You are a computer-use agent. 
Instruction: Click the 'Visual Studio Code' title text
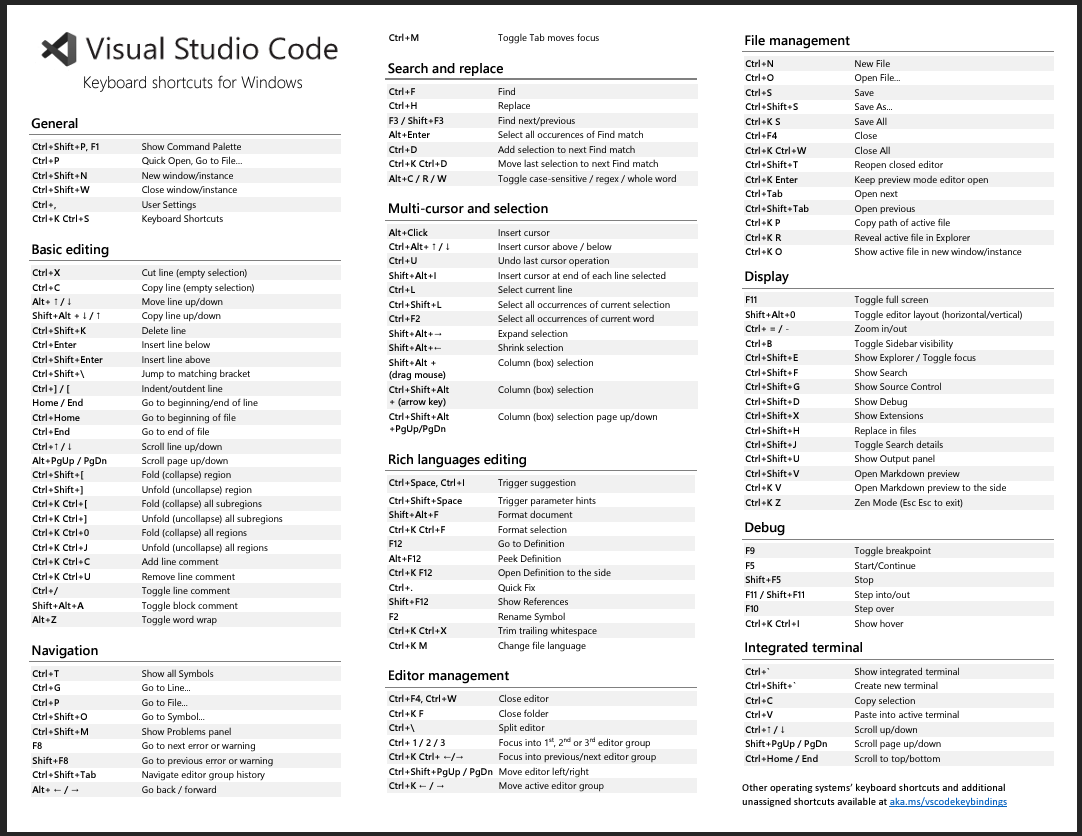point(212,49)
